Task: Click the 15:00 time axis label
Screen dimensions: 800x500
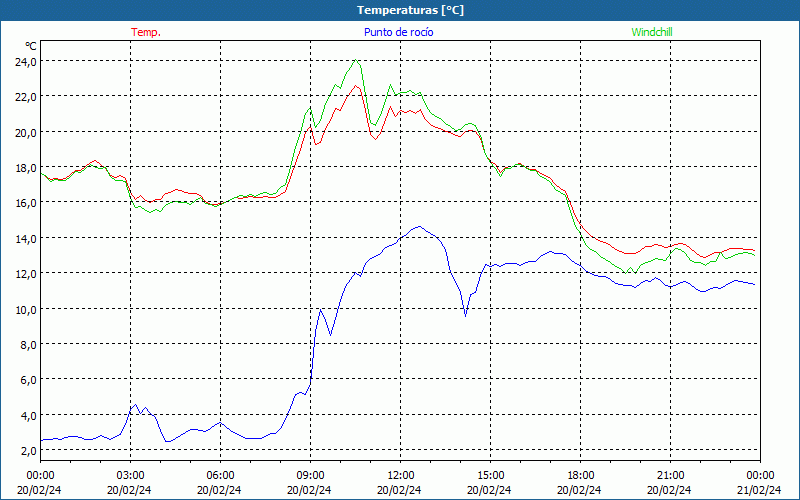Action: tap(490, 476)
